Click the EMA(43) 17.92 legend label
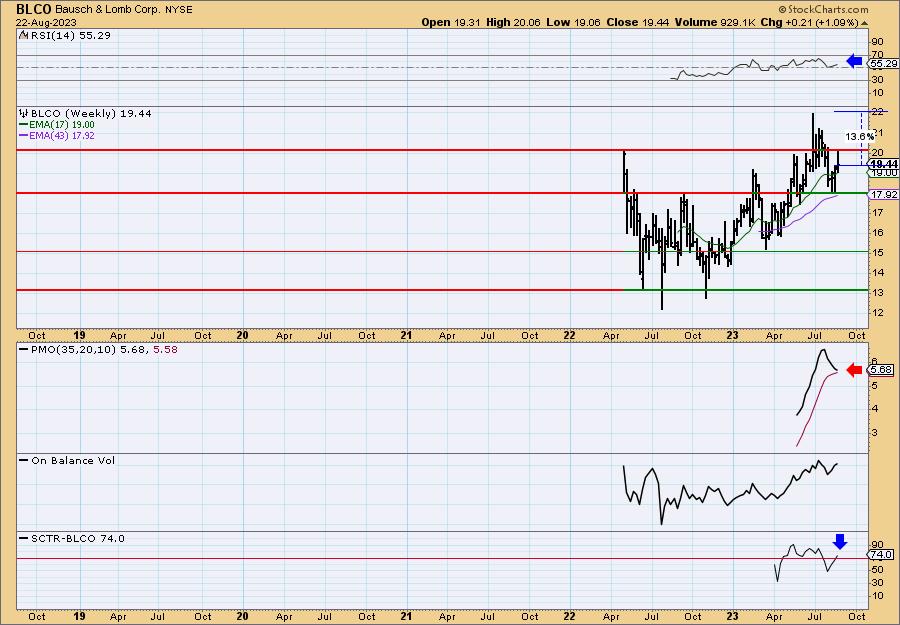 pos(62,135)
